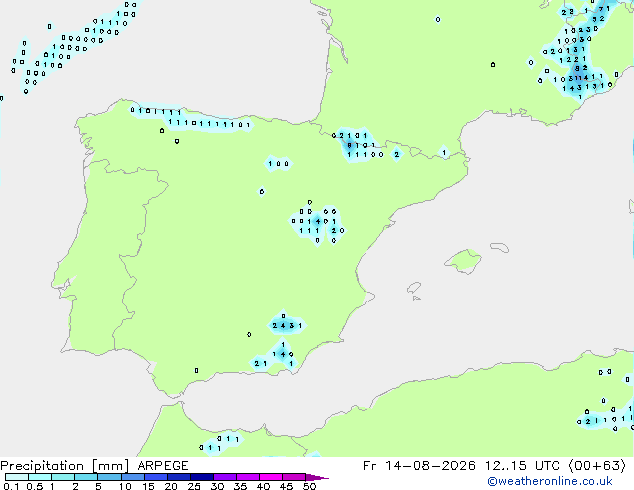This screenshot has width=634, height=490.
Task: Click the Mallorca island on the map
Action: (x=463, y=261)
